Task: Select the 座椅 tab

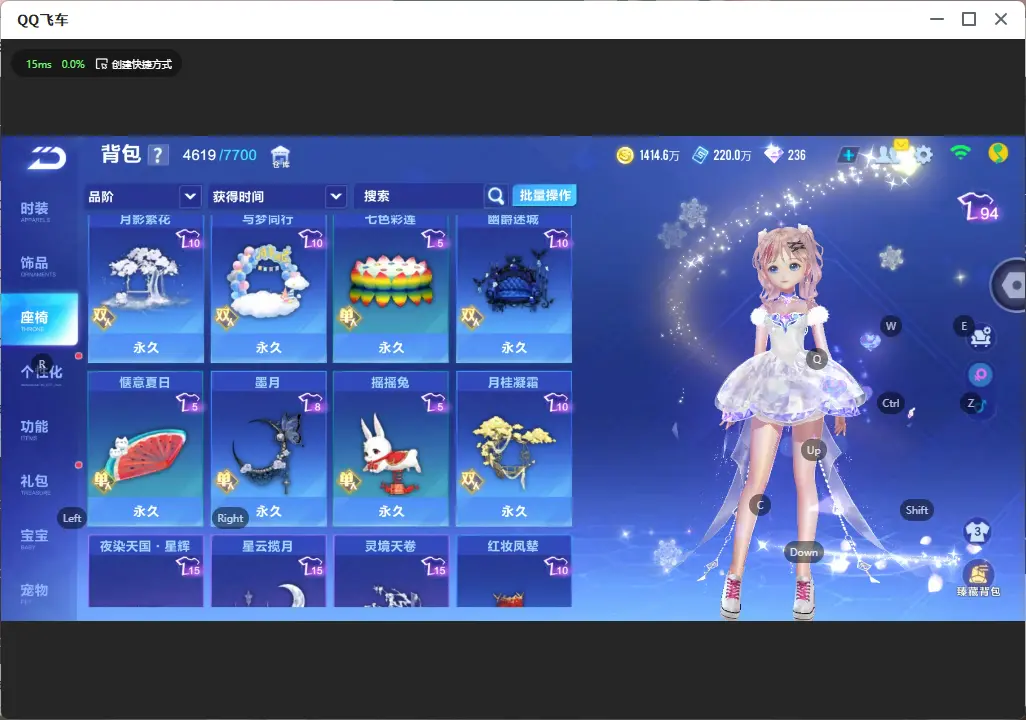Action: coord(39,319)
